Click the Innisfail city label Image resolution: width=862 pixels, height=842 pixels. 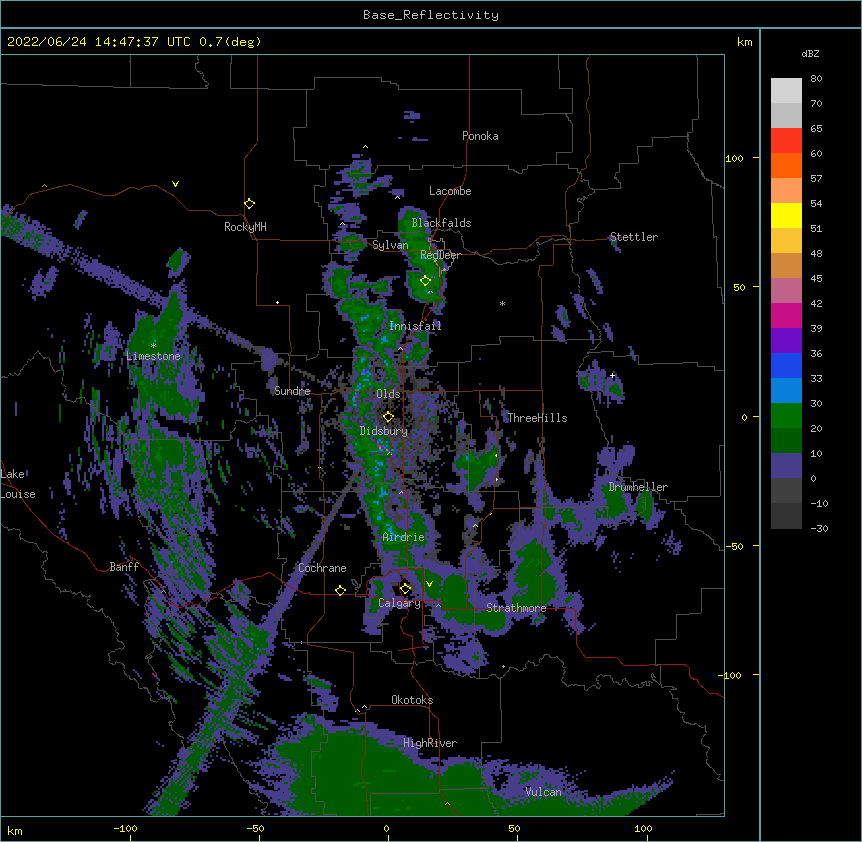(415, 326)
